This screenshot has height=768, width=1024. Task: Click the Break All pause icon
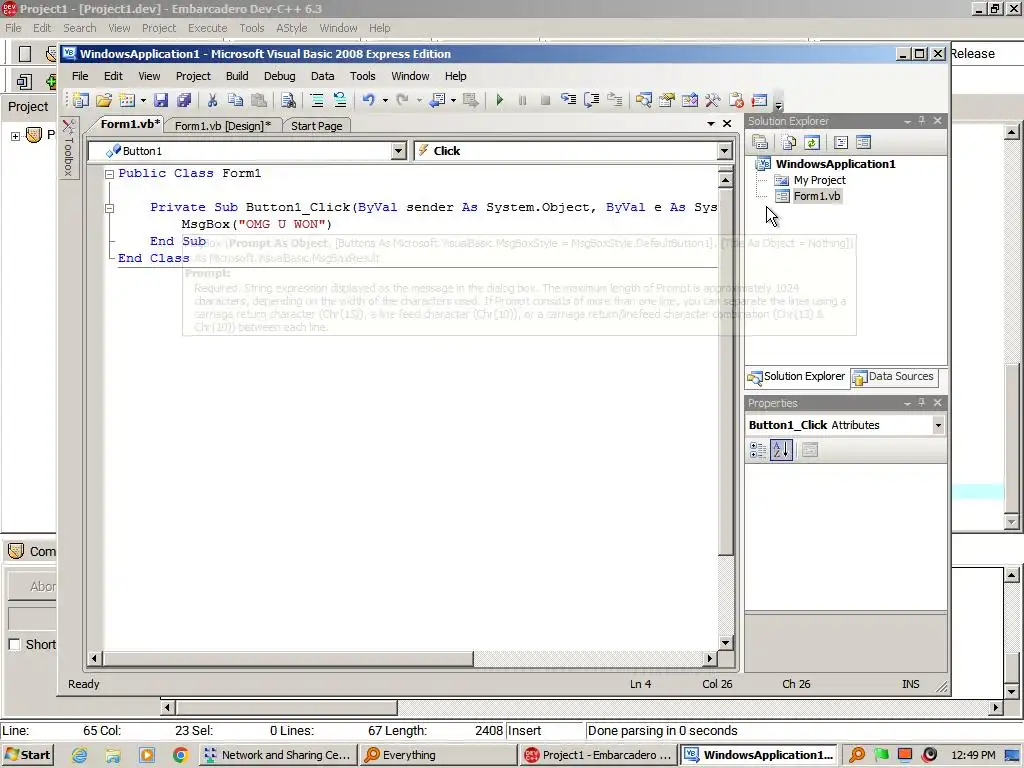[x=522, y=100]
